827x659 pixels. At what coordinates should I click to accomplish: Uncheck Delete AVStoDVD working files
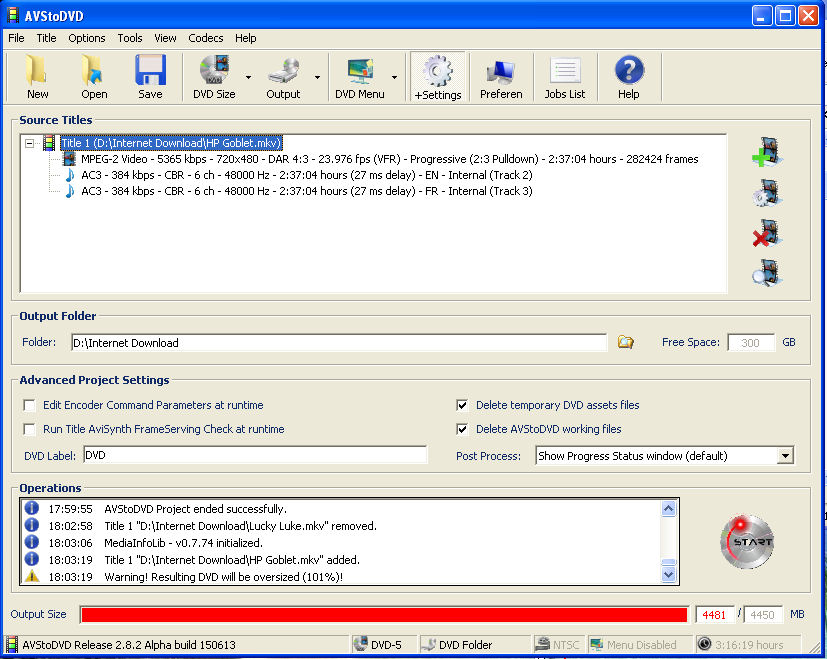462,429
